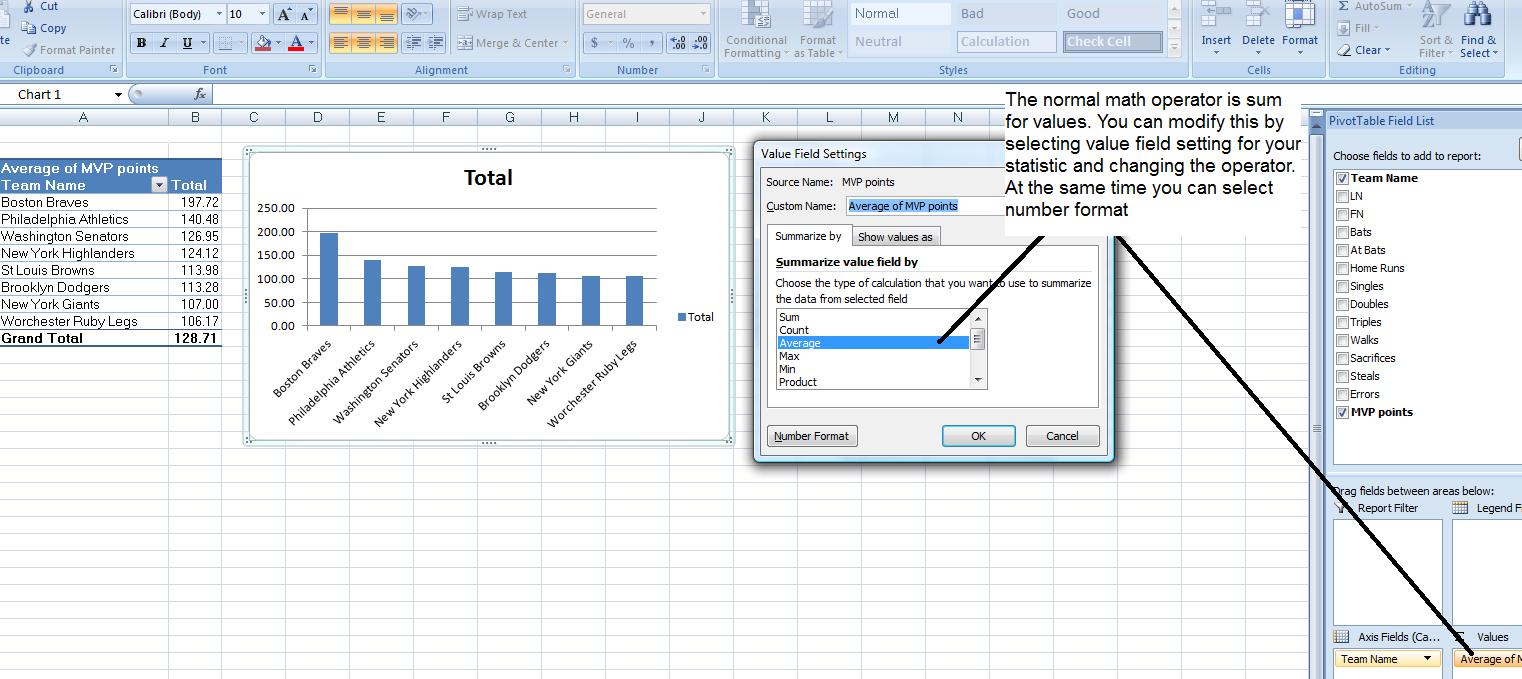This screenshot has width=1522, height=679.
Task: Open the font name dropdown
Action: click(x=218, y=14)
